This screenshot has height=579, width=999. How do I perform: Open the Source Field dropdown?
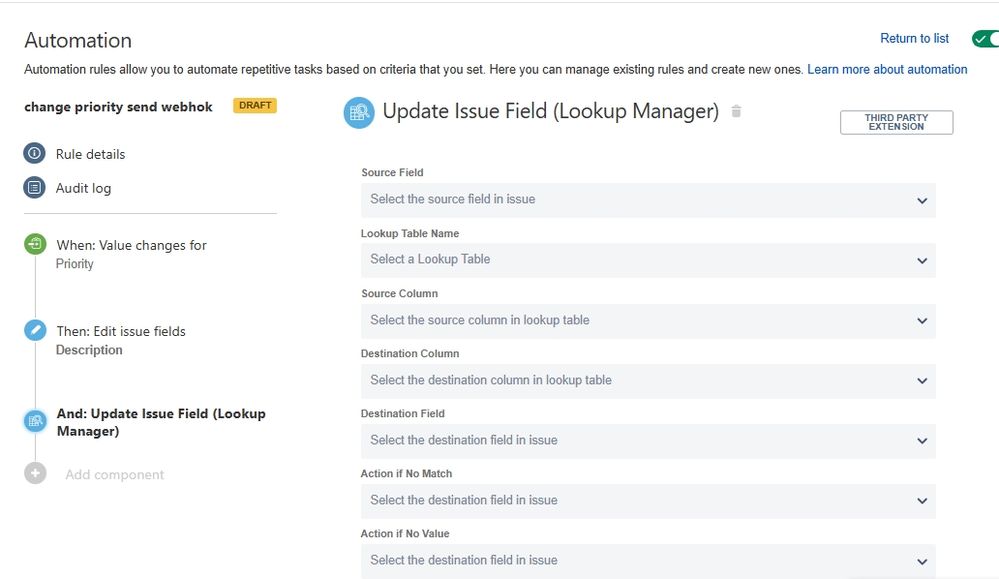[x=648, y=200]
